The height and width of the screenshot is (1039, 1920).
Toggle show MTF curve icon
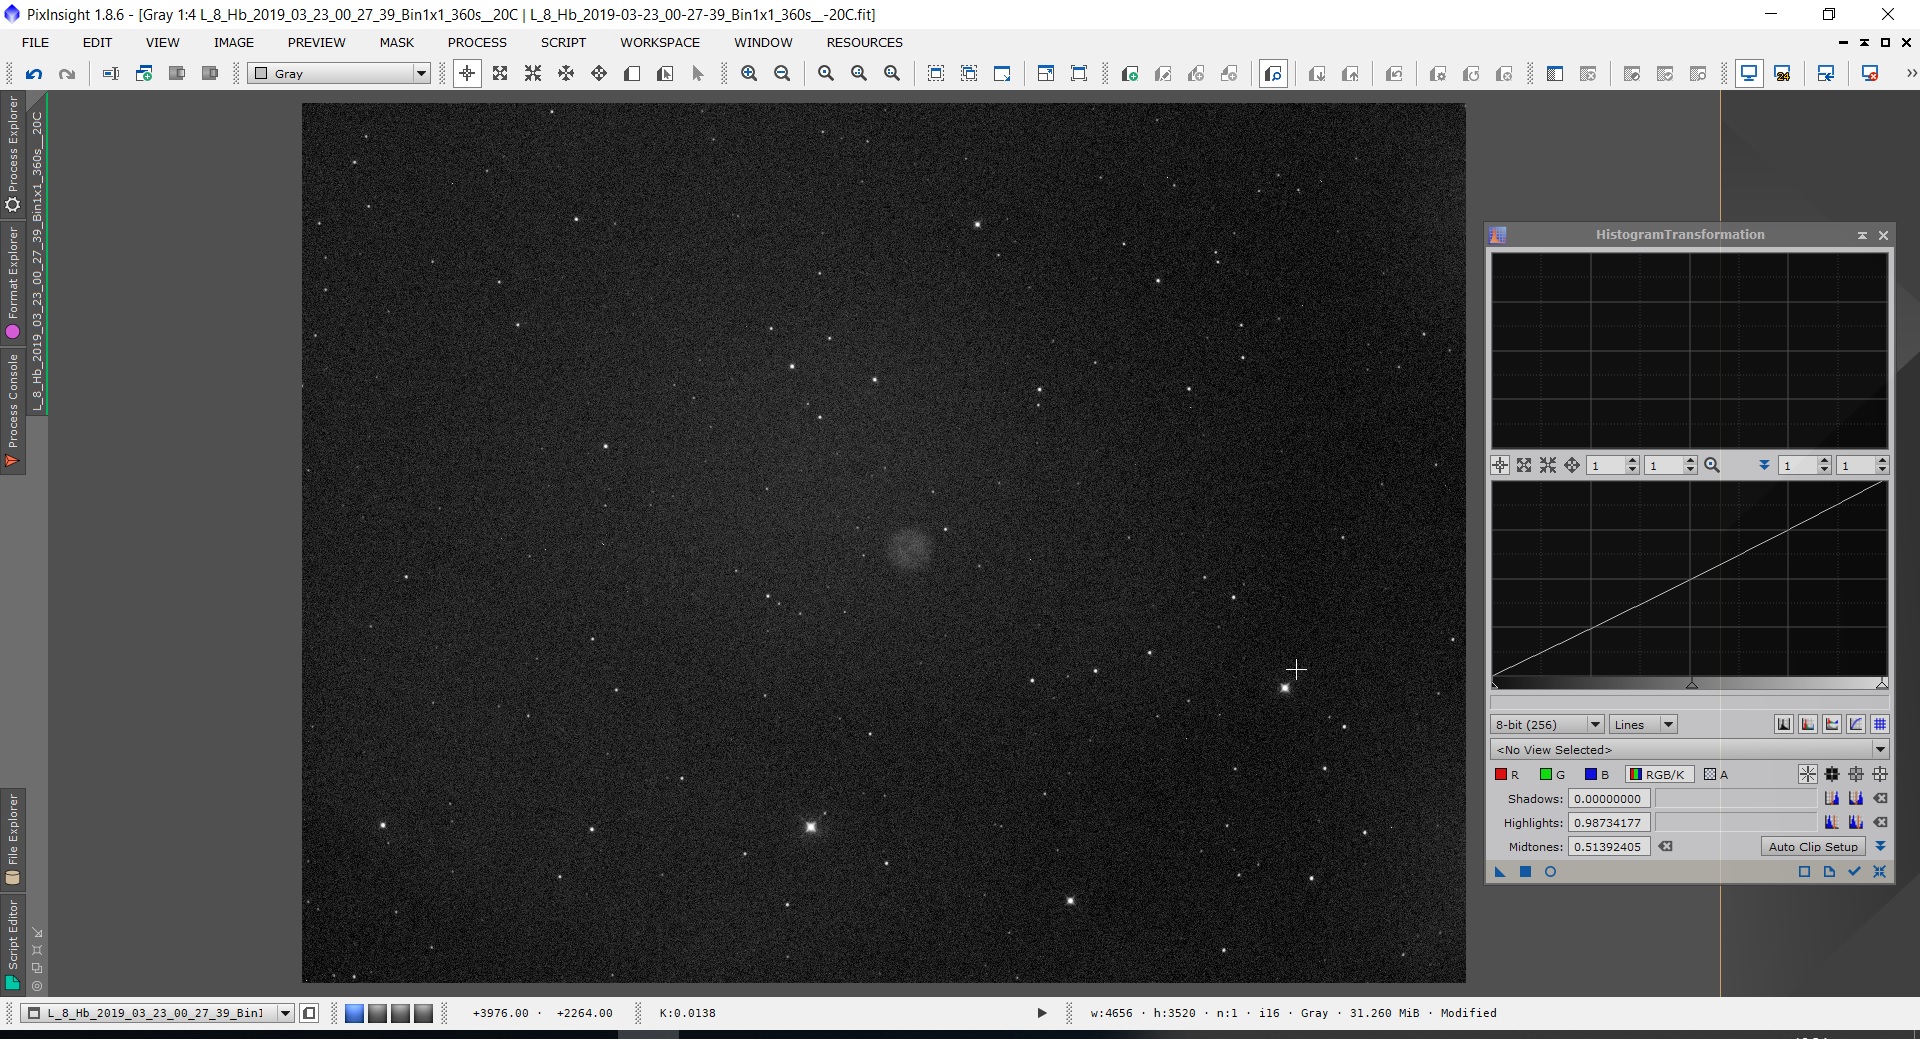coord(1856,724)
